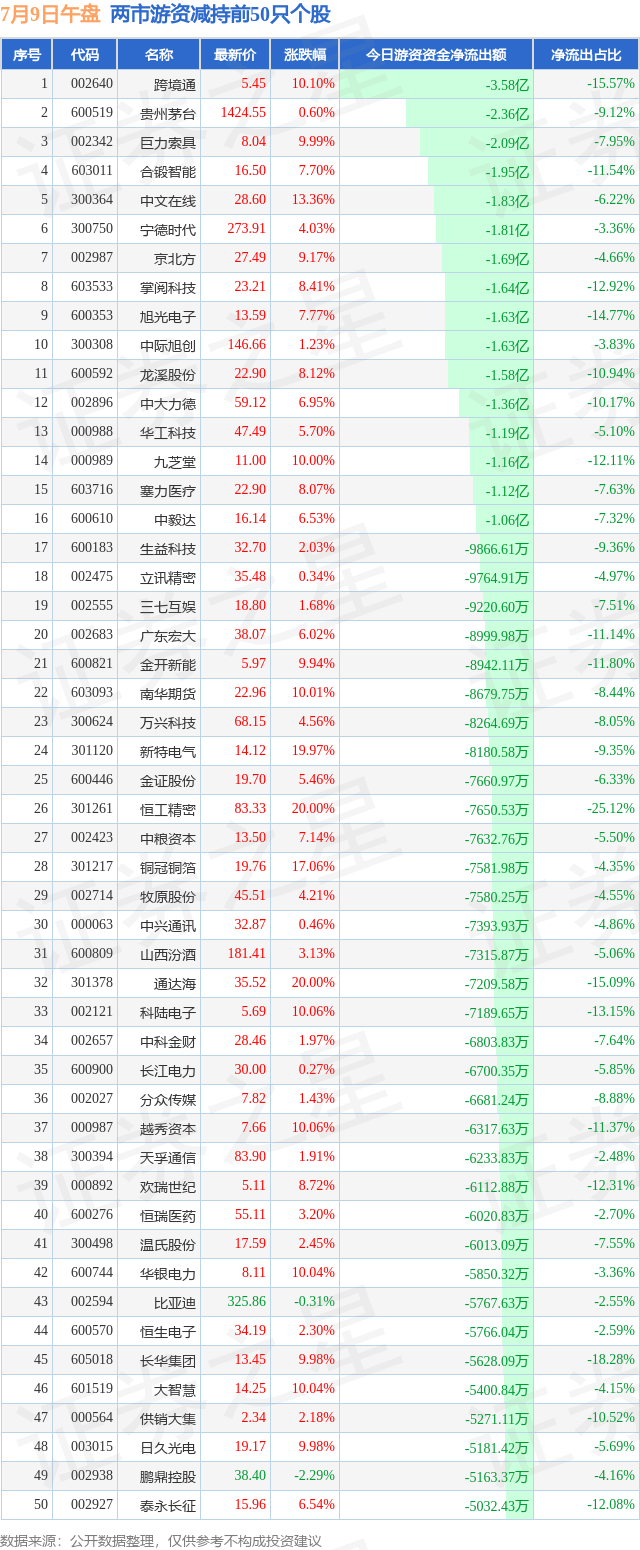The height and width of the screenshot is (1550, 640).
Task: Click the 比亚迪 price 325.86
Action: 246,1302
